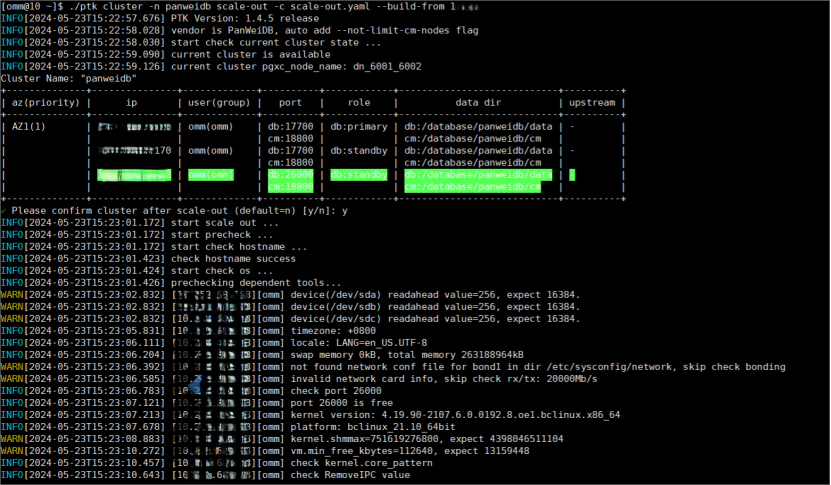This screenshot has height=485, width=831.
Task: Click the highlighted 'cm:/database/panweidb/cm' path
Action: coord(473,187)
